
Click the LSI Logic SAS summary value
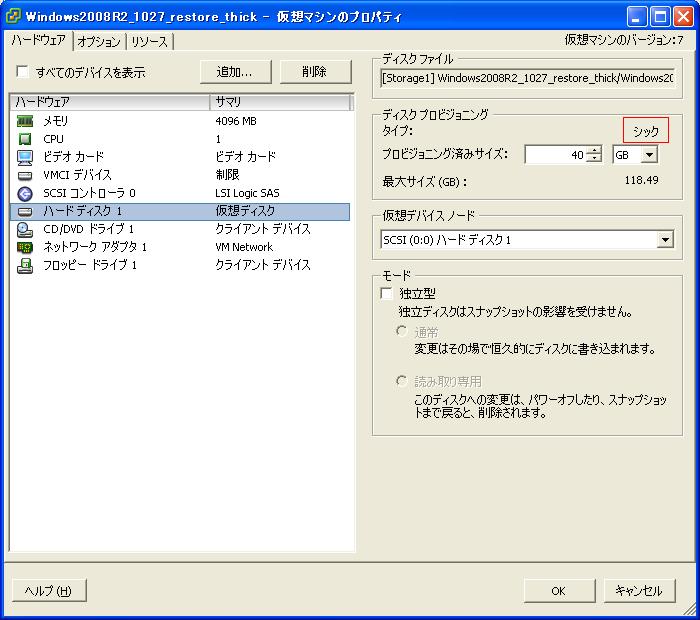tap(247, 193)
